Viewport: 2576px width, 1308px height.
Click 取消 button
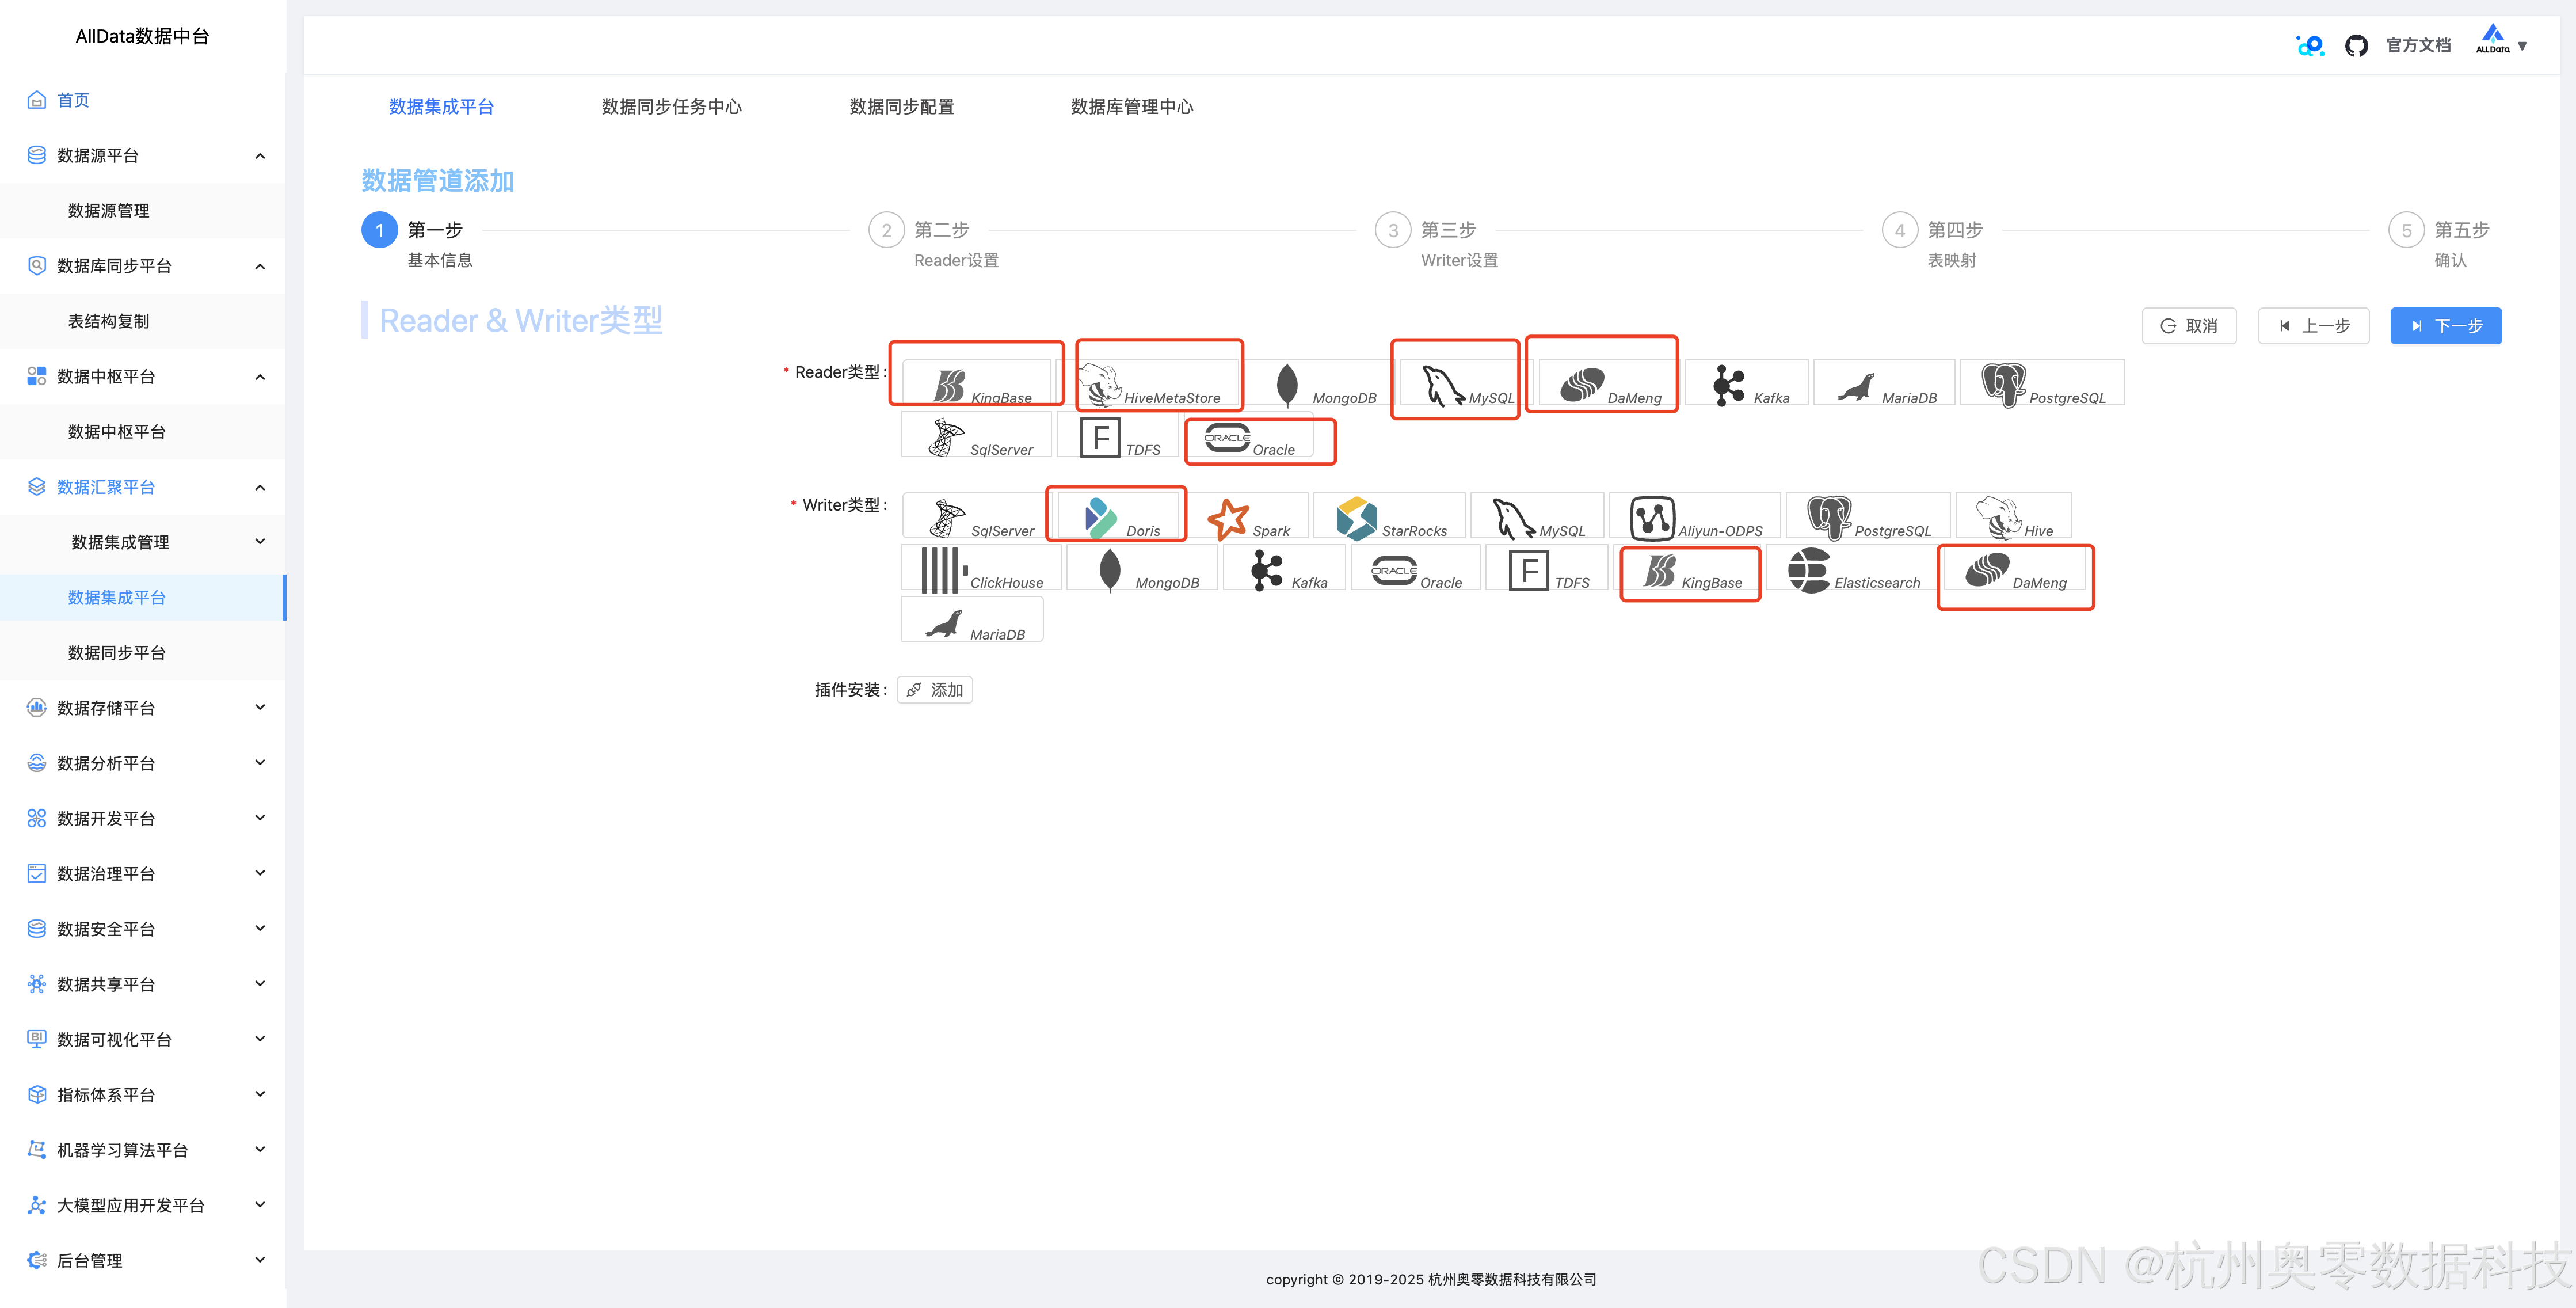2189,326
